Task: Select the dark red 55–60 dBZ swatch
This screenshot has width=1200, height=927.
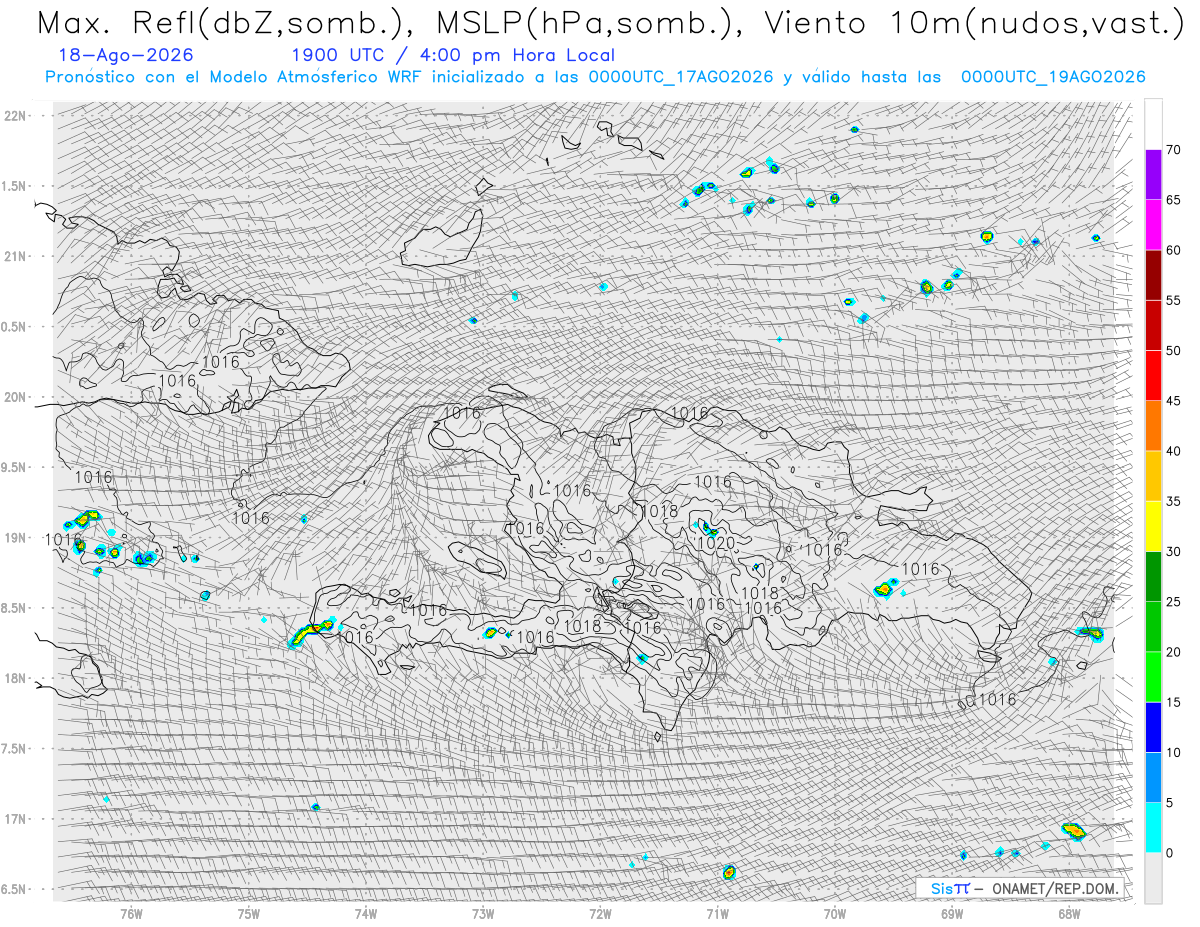Action: click(1153, 275)
